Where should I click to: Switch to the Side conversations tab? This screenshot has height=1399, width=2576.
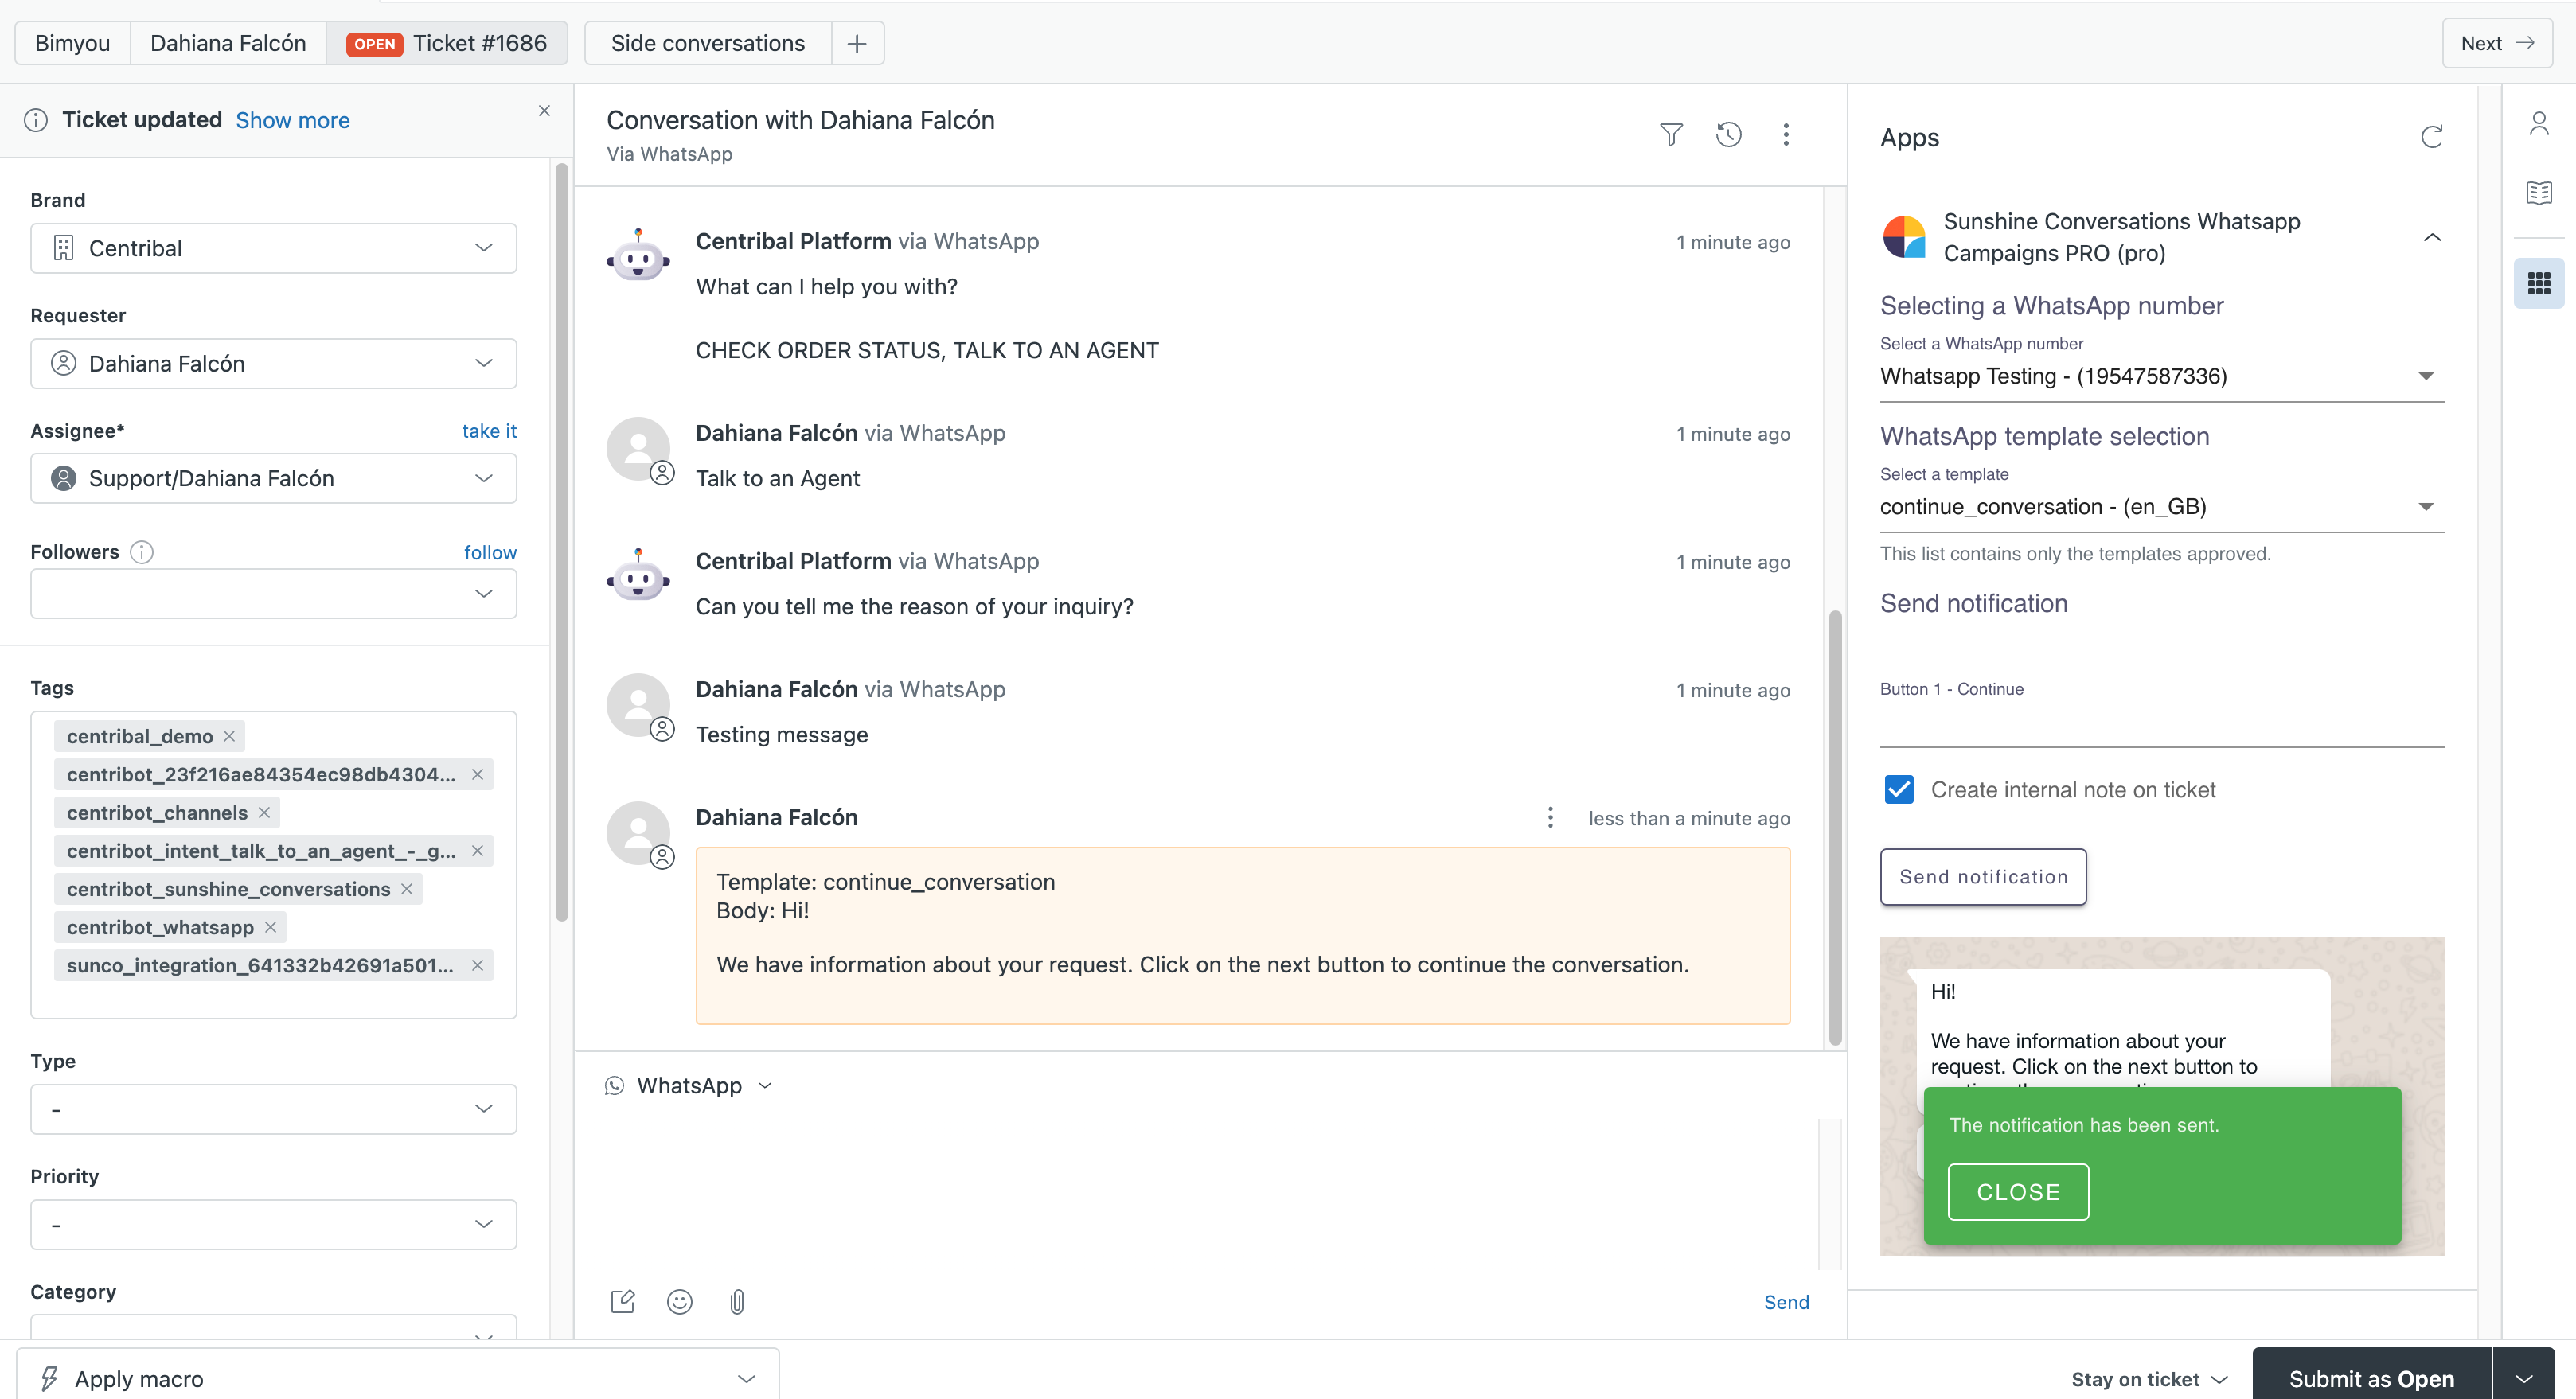(x=707, y=43)
